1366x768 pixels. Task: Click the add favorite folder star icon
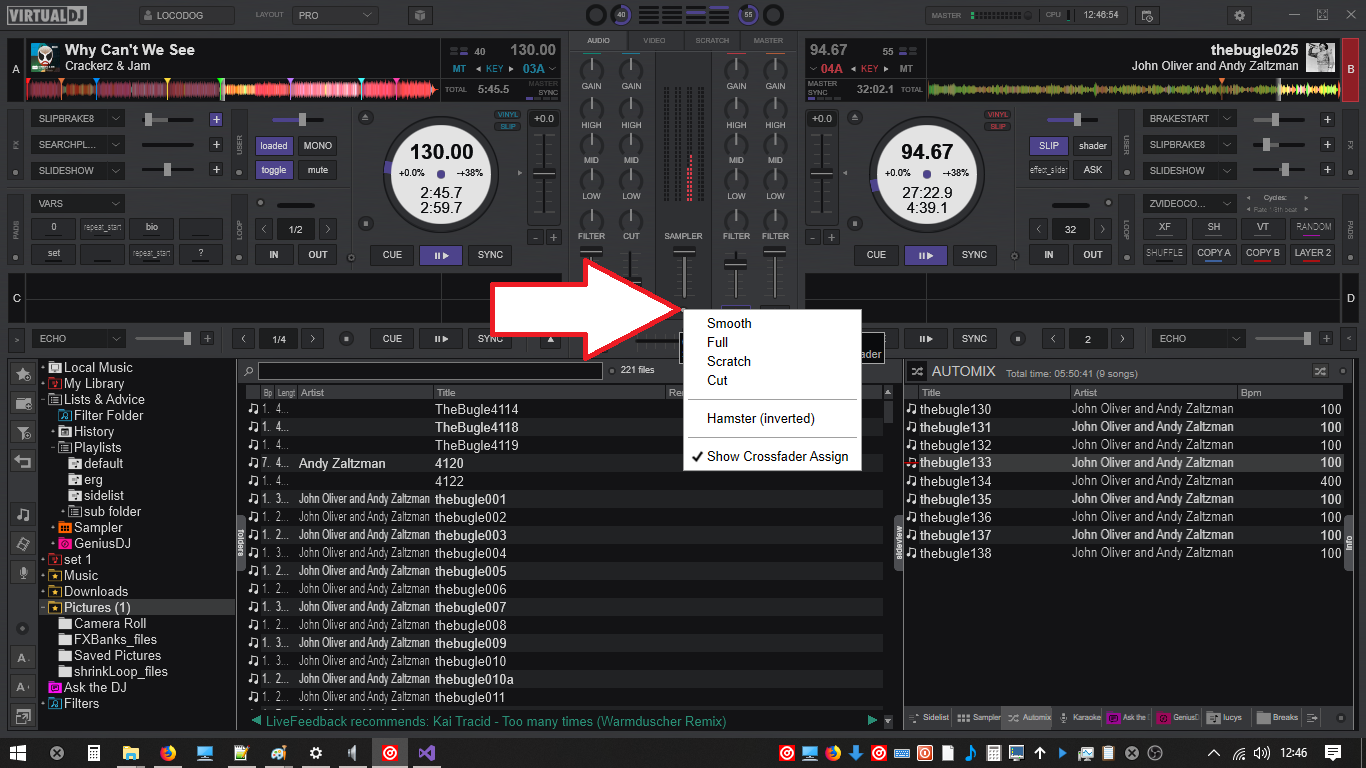point(23,374)
